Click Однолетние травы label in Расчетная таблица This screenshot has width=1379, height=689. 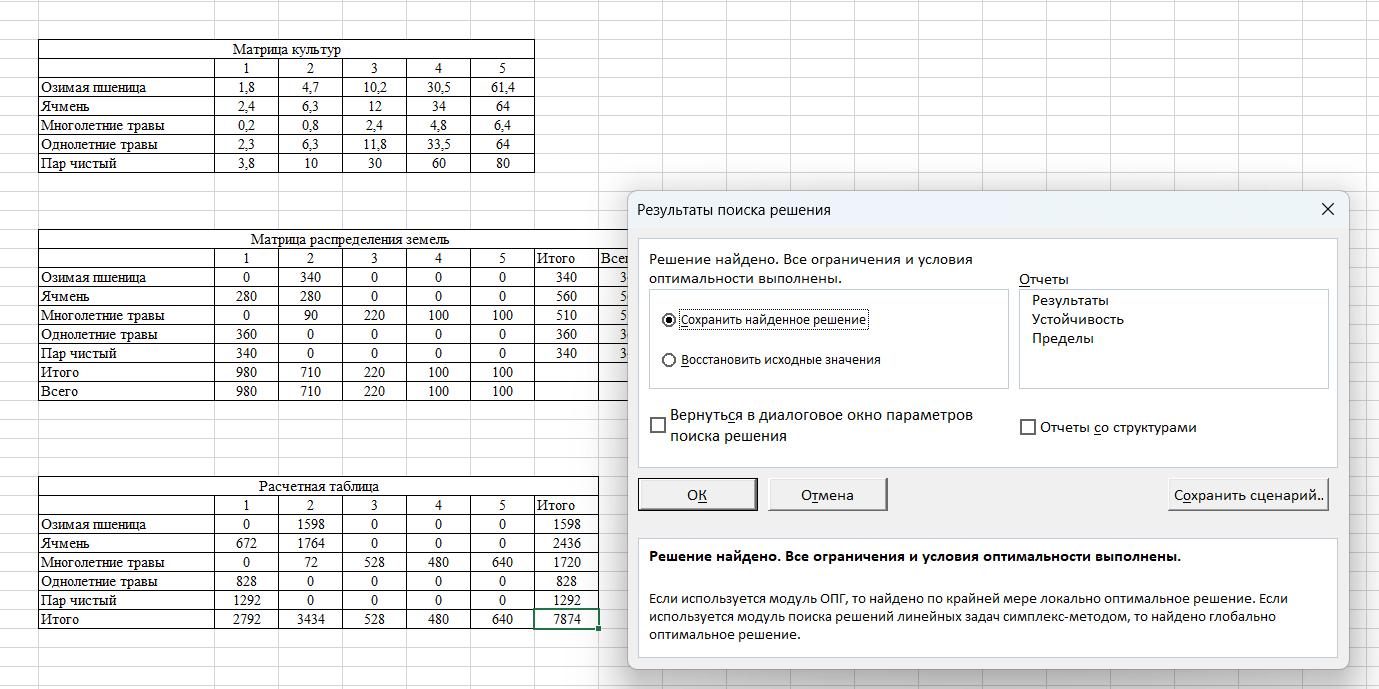(x=127, y=581)
